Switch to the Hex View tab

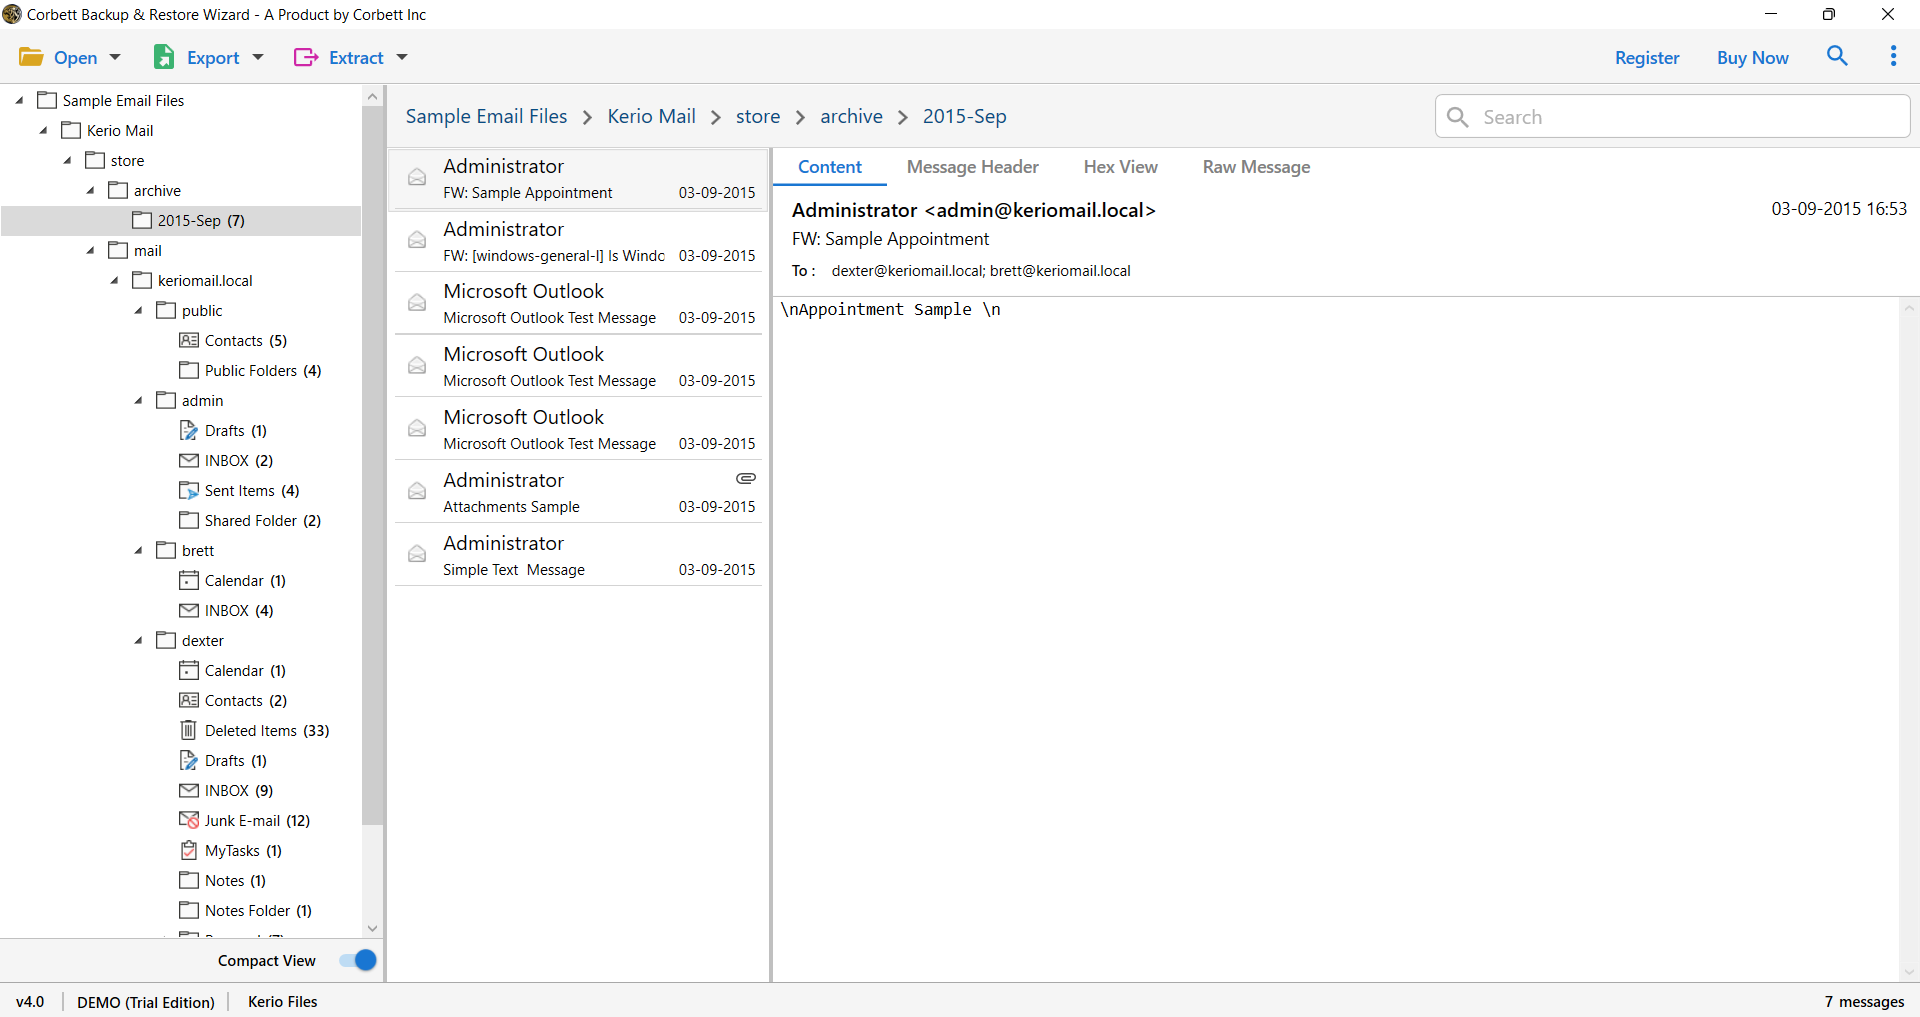point(1120,167)
